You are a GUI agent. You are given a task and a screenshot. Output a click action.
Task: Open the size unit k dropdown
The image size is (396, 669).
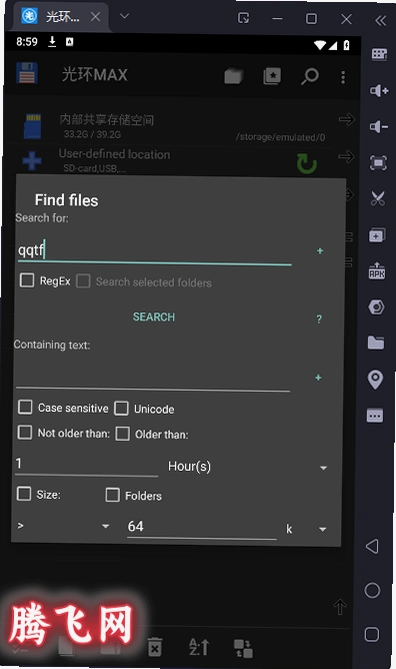coord(323,529)
